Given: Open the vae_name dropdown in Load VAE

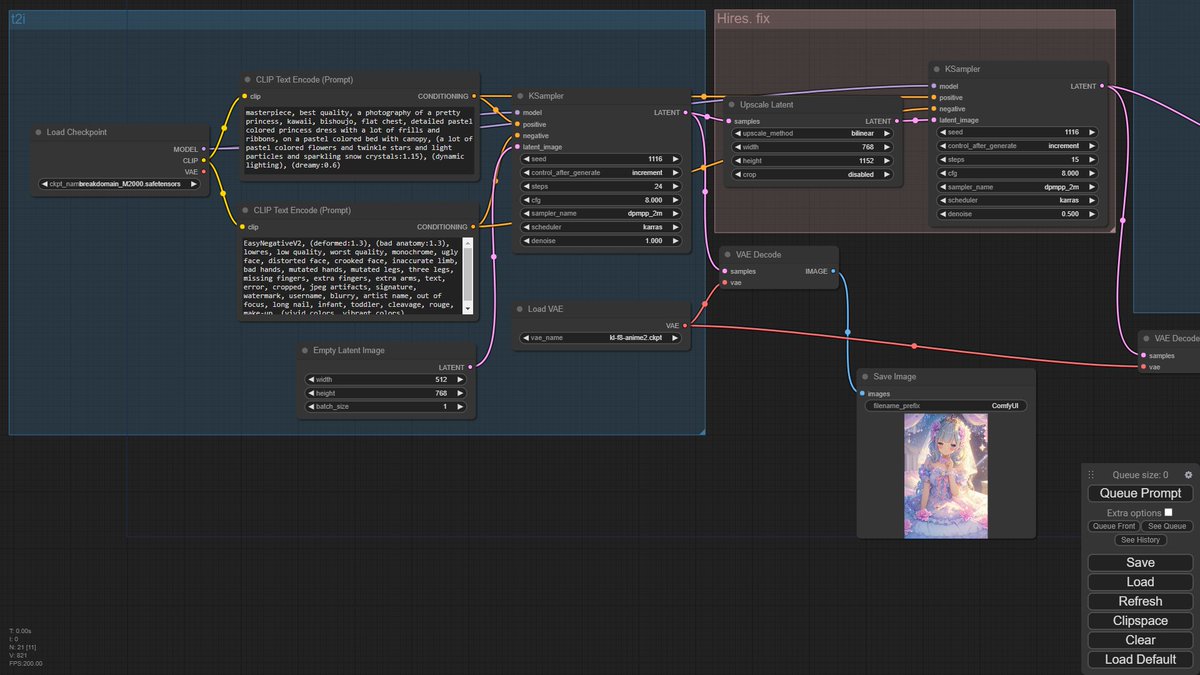Looking at the screenshot, I should [600, 339].
